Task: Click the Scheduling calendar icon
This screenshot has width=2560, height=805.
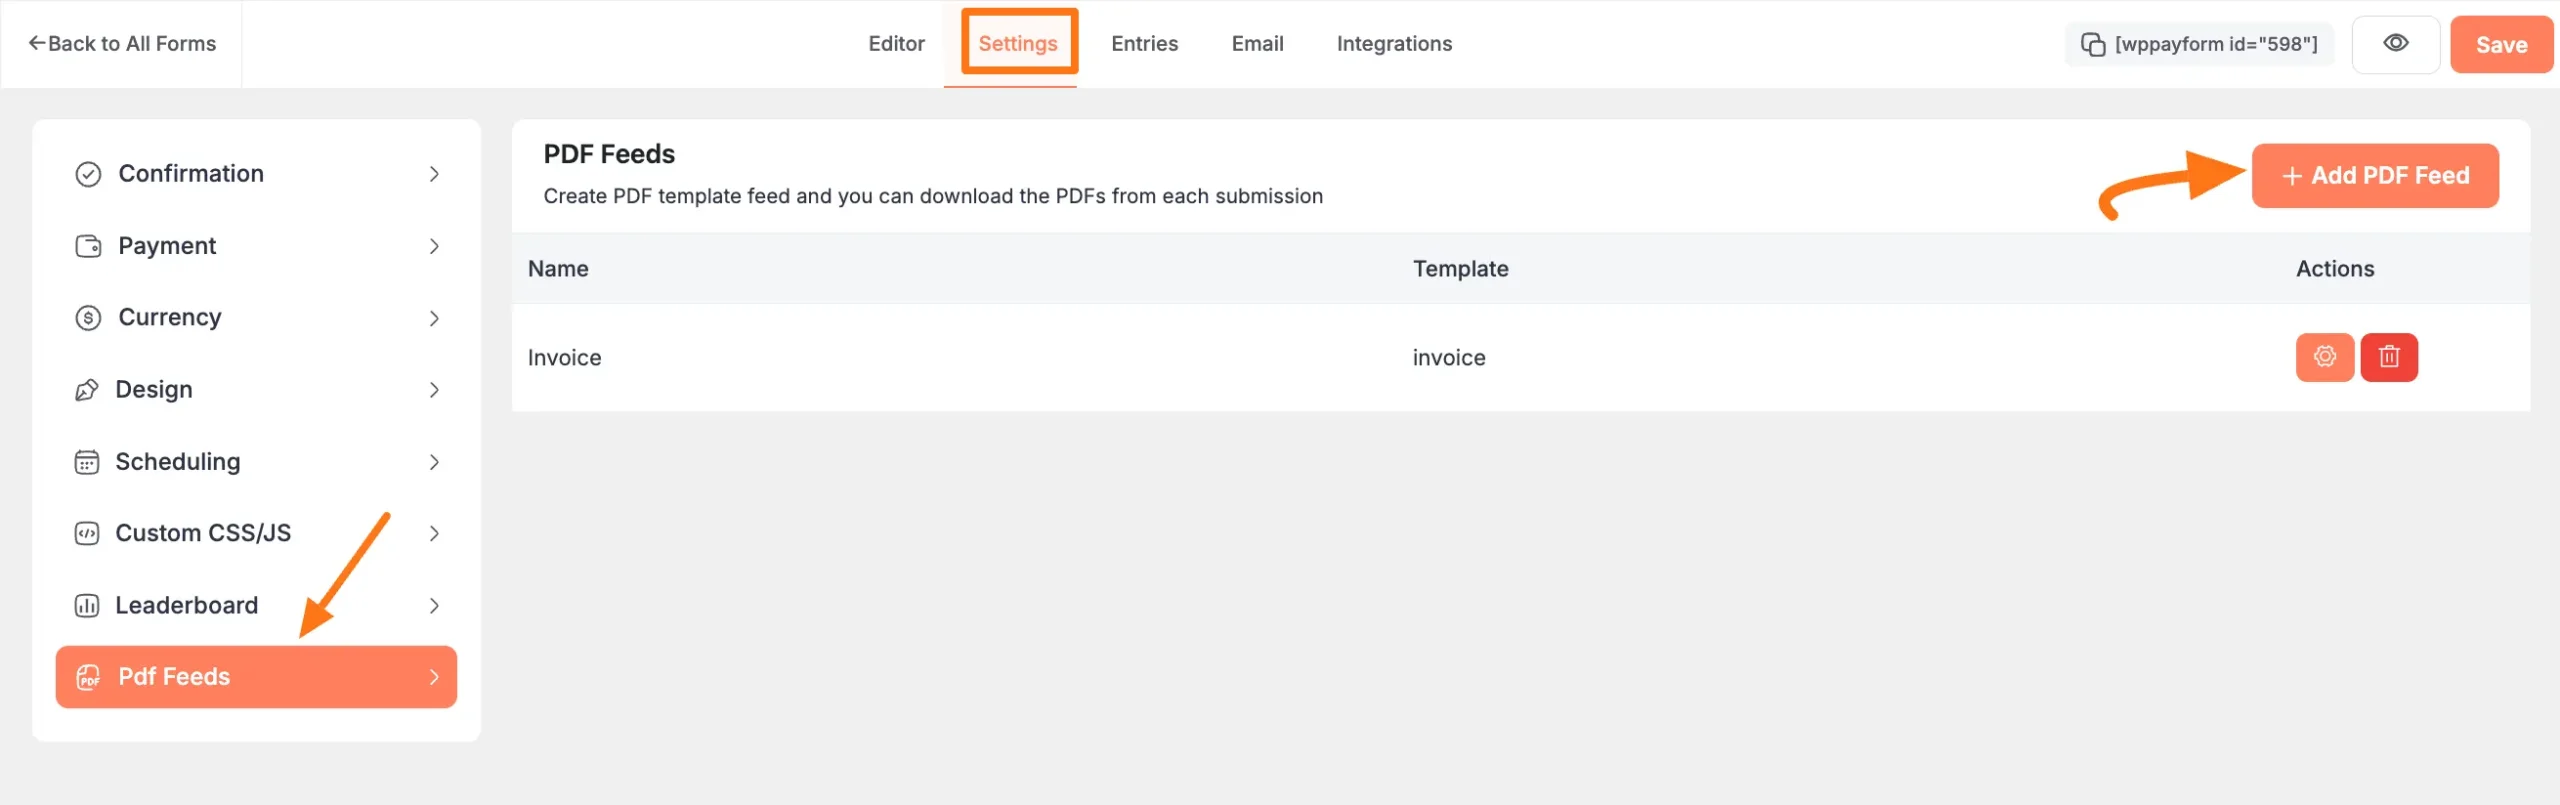Action: tap(87, 462)
